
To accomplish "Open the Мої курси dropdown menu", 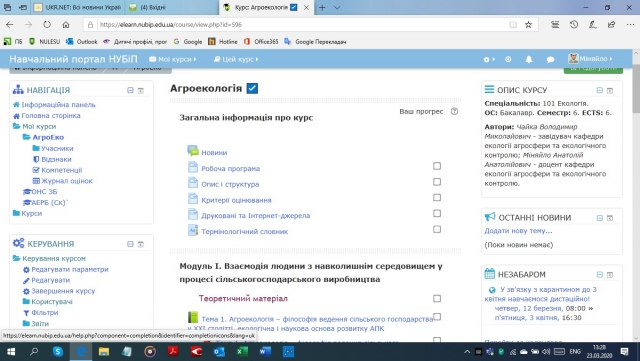I will 173,59.
